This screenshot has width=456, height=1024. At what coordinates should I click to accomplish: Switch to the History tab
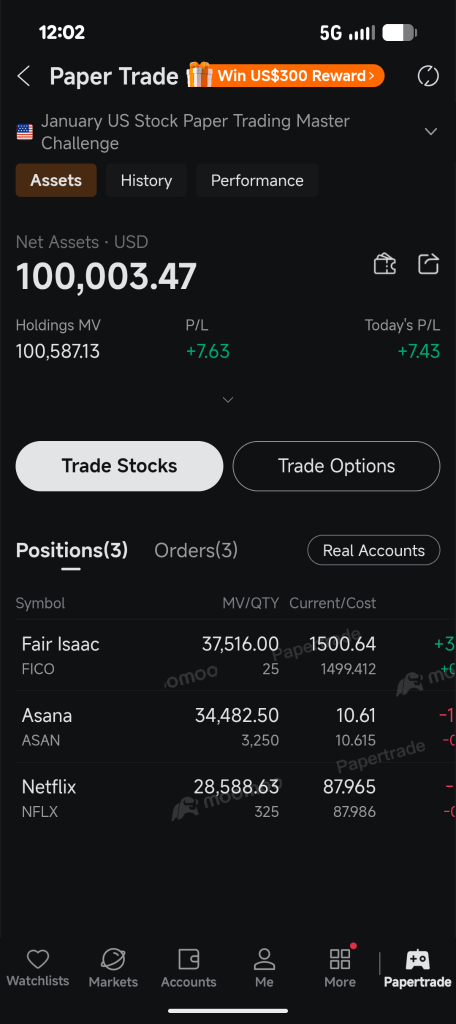pyautogui.click(x=146, y=180)
